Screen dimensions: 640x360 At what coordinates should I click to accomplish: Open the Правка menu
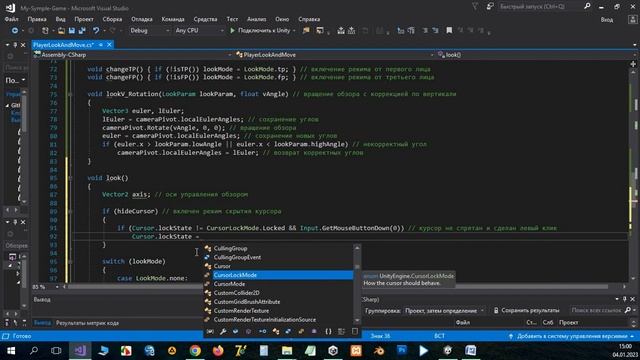37,19
